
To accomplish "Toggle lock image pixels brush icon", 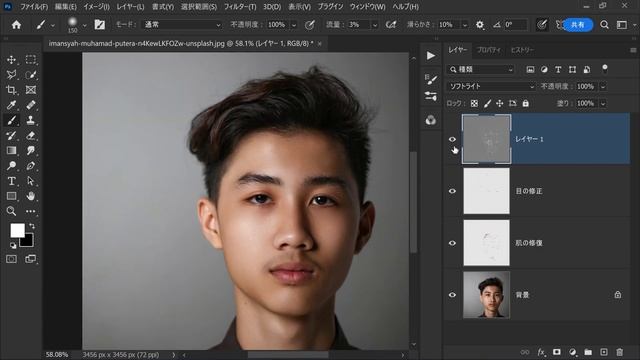I will (x=487, y=103).
